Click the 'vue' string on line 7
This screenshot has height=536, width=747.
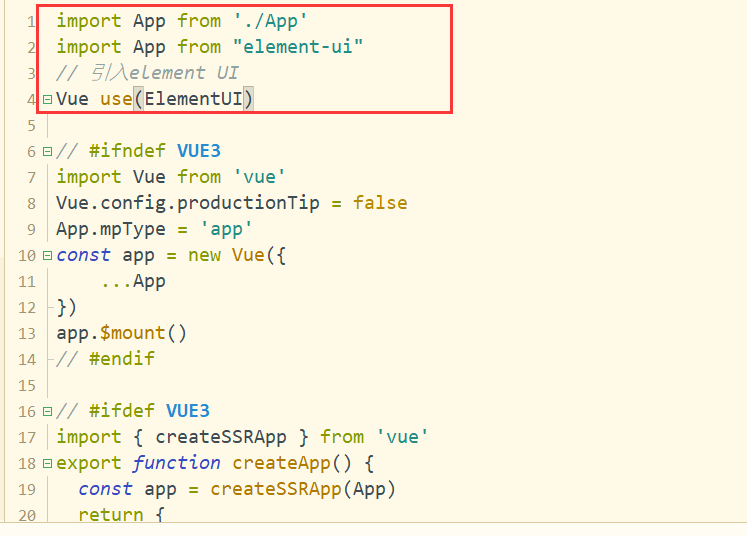click(x=259, y=177)
